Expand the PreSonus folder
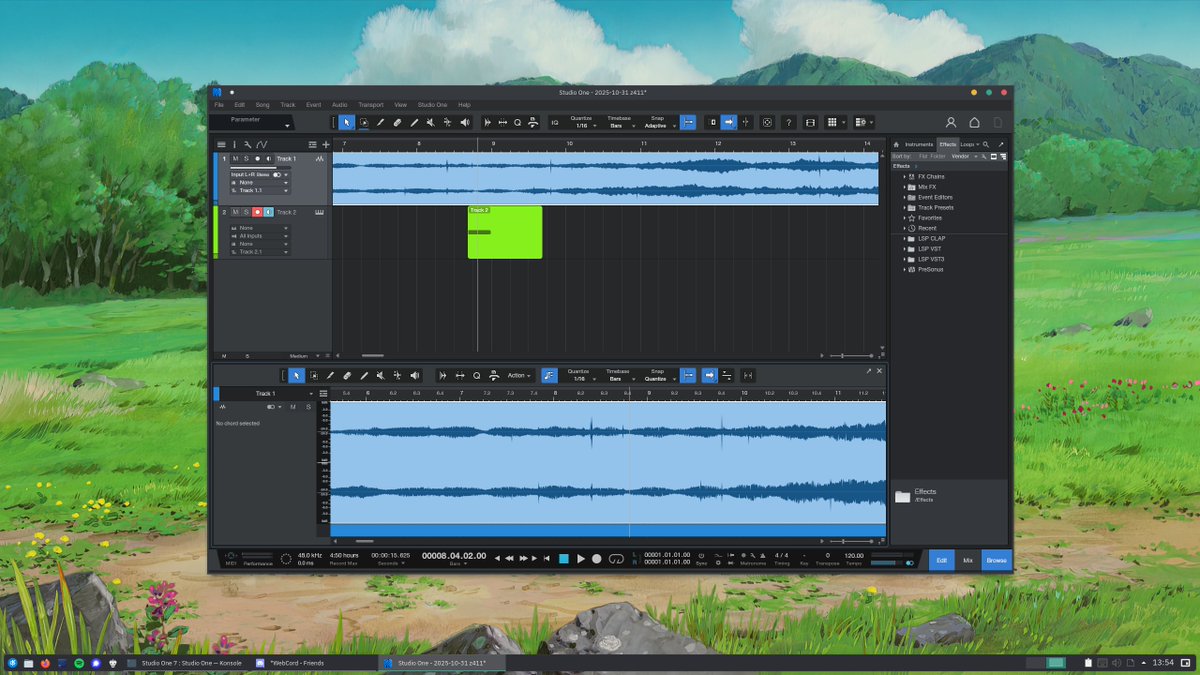The image size is (1200, 675). (x=904, y=269)
